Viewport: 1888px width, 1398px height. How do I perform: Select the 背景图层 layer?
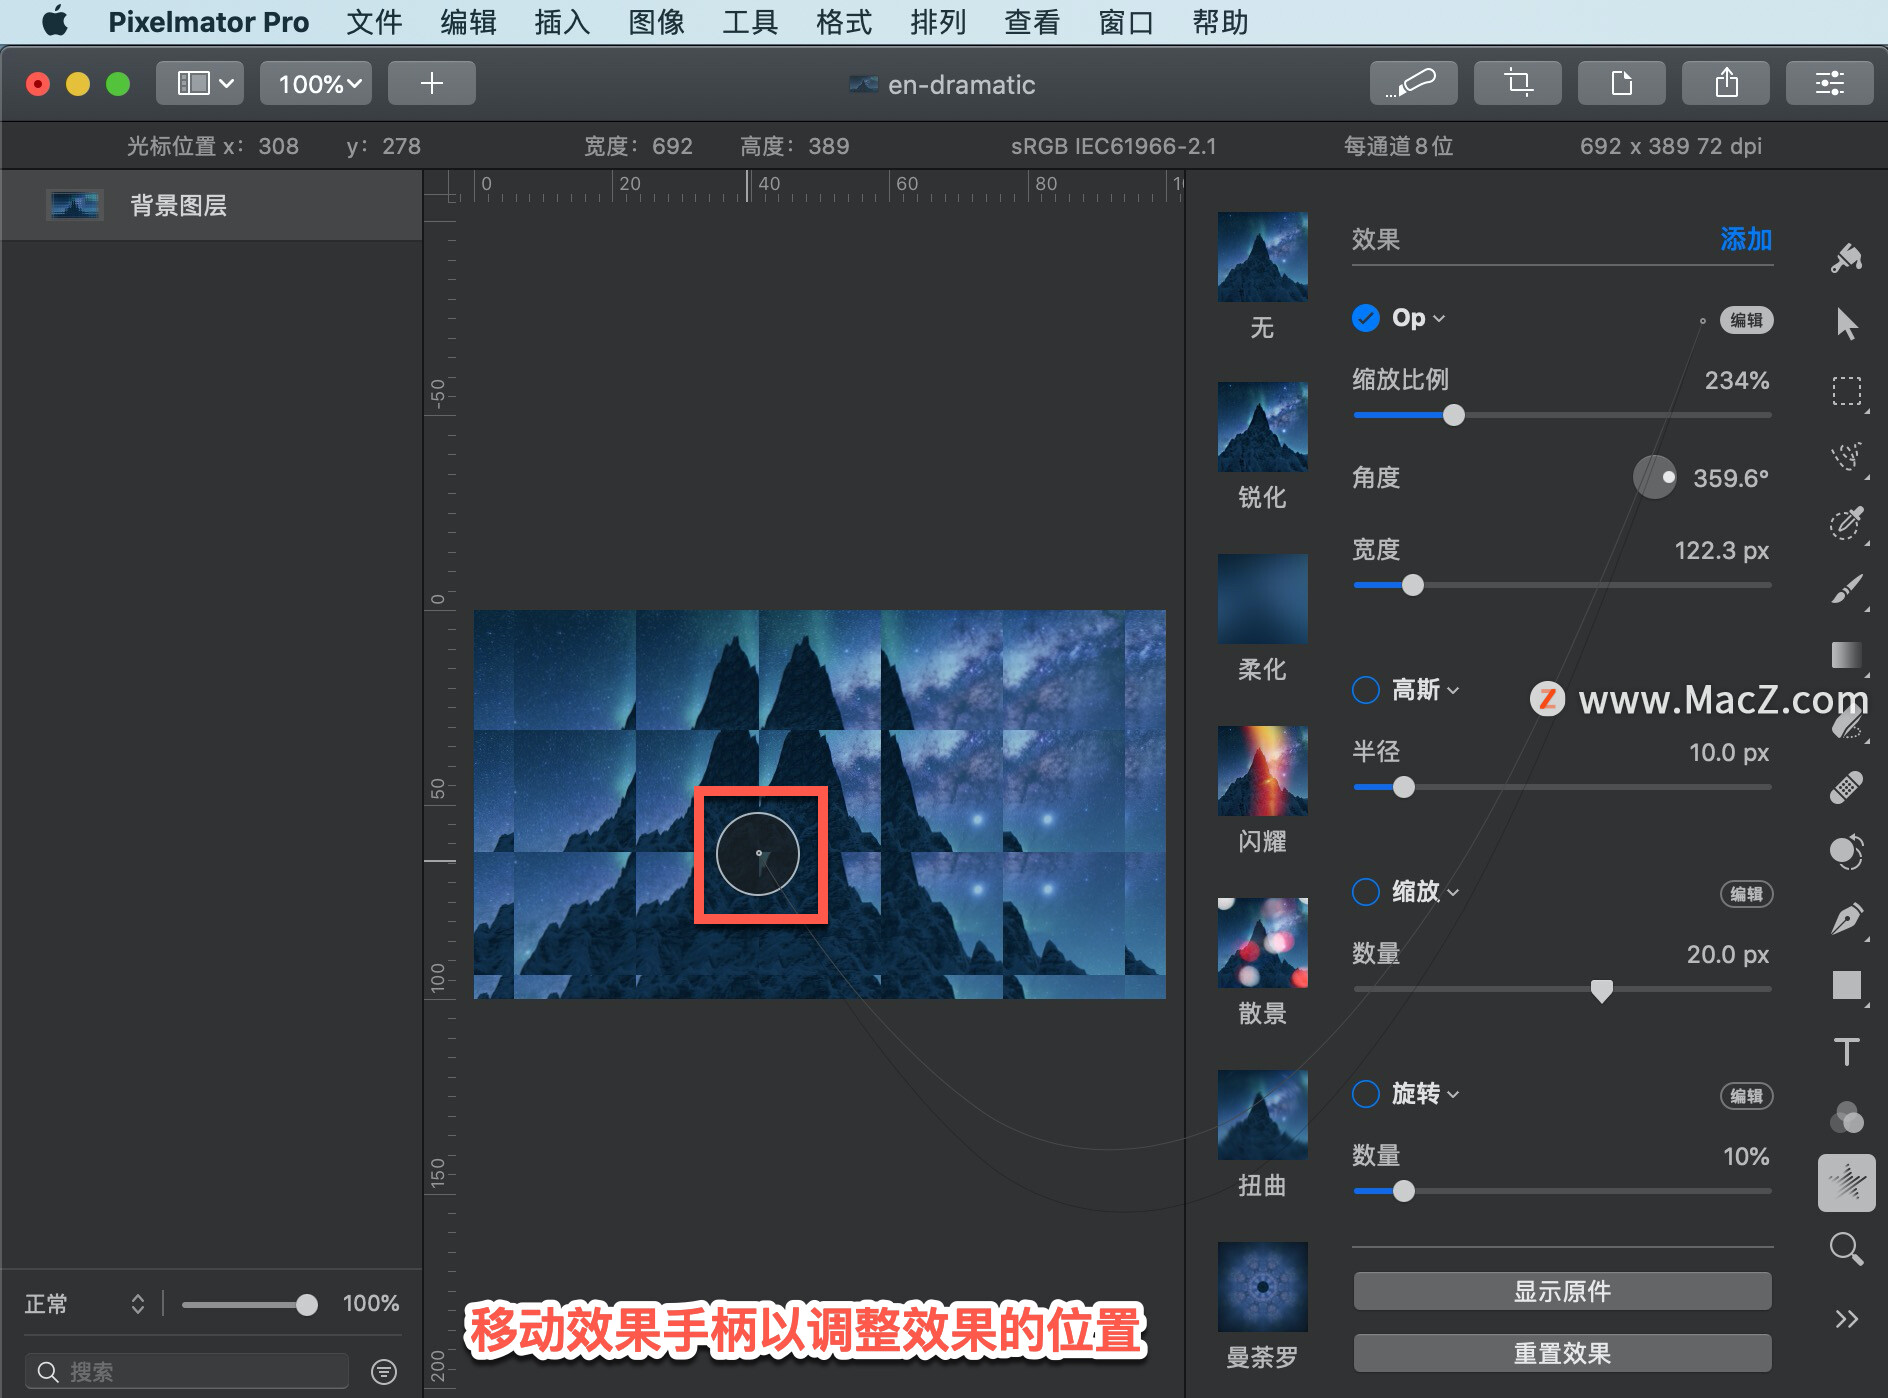pos(211,205)
